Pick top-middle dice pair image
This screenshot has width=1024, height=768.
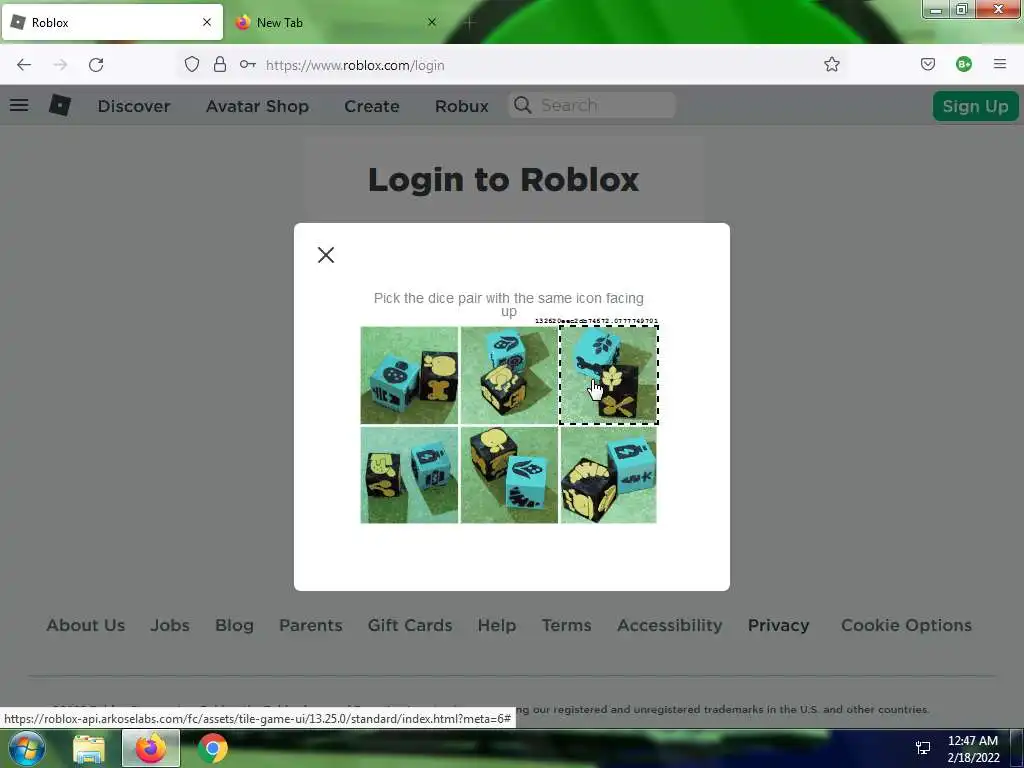click(509, 376)
